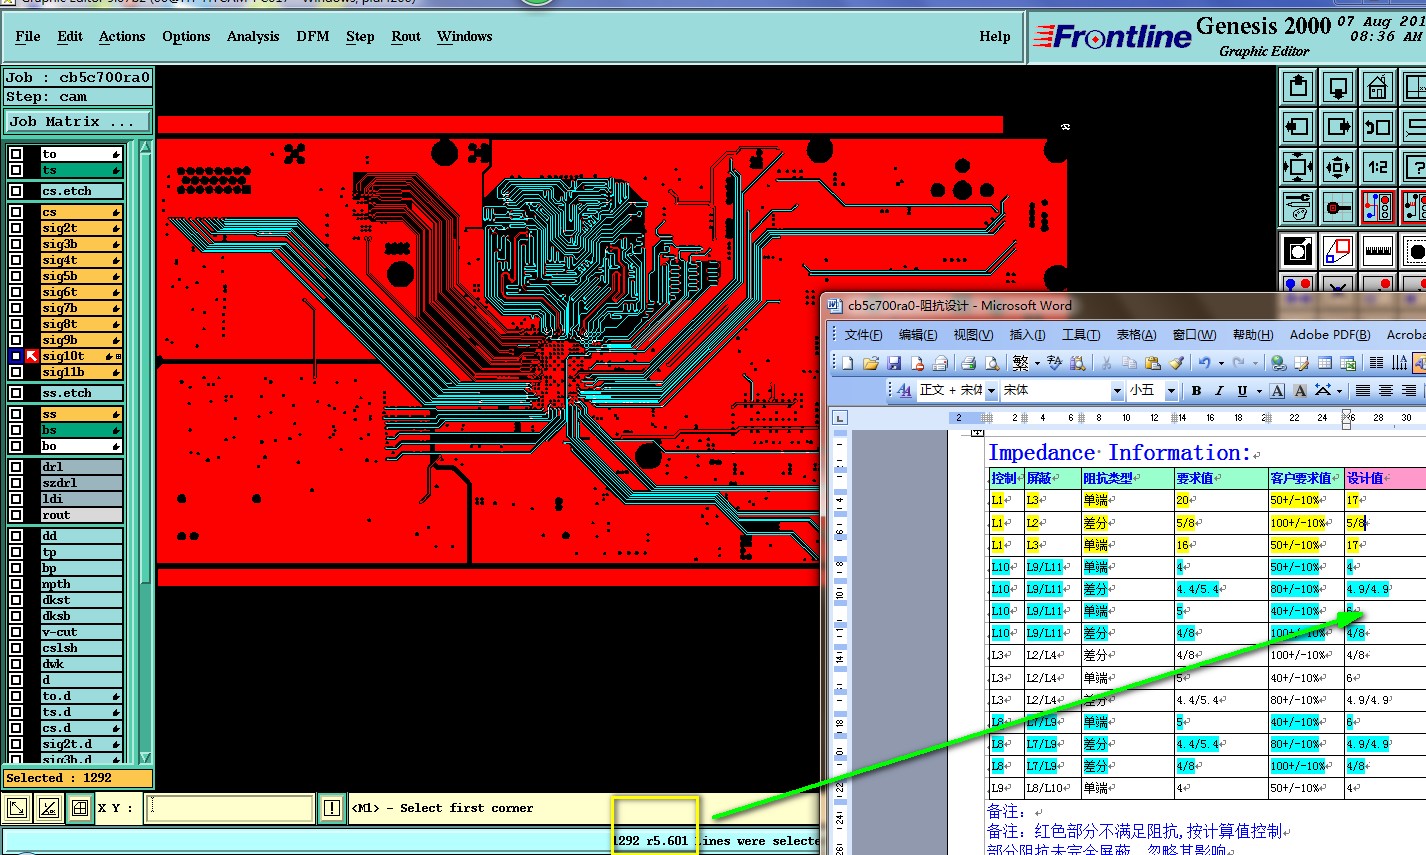Image resolution: width=1426 pixels, height=855 pixels.
Task: Toggle checkbox for layer drl
Action: 16,466
